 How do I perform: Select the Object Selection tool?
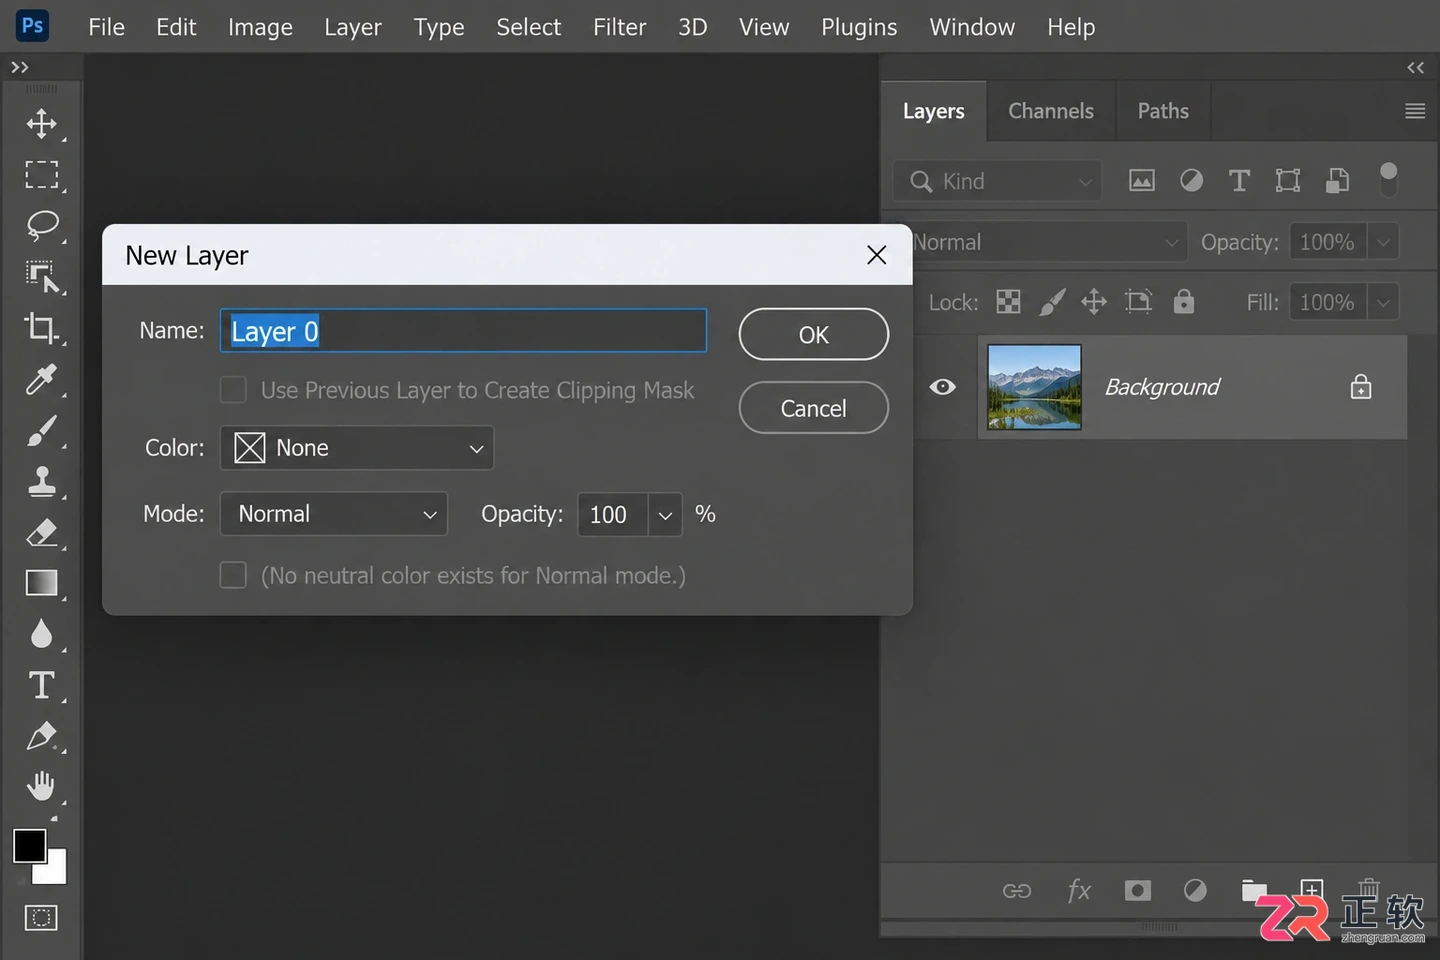point(41,277)
